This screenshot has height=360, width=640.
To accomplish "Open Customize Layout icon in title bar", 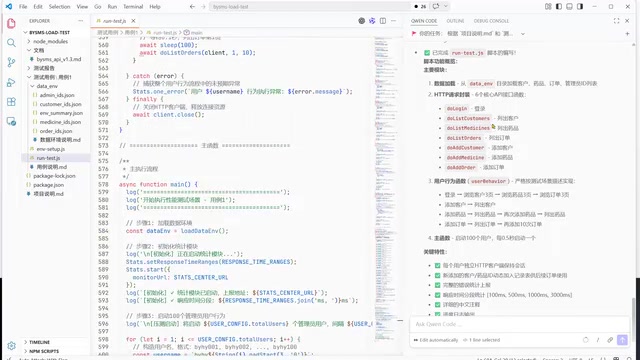I will 548,7.
